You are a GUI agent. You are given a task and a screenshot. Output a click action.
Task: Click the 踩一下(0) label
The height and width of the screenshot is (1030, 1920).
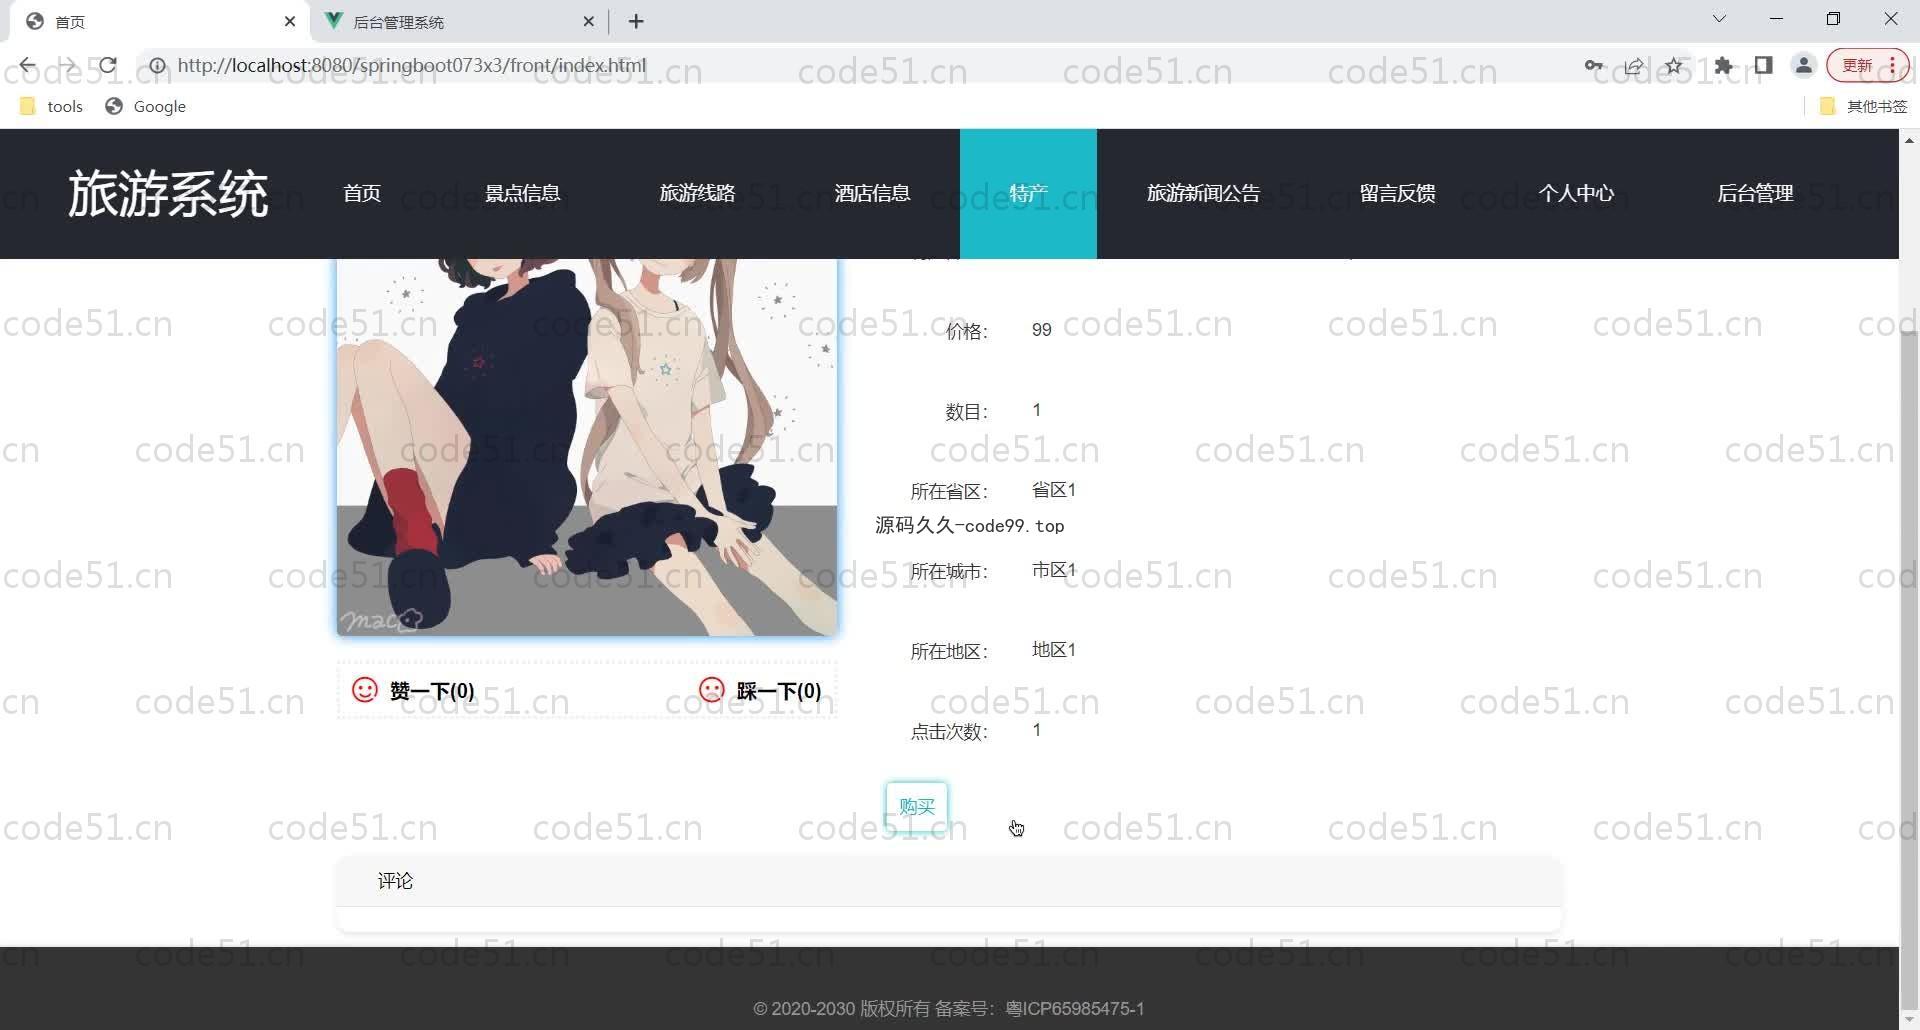[x=779, y=691]
